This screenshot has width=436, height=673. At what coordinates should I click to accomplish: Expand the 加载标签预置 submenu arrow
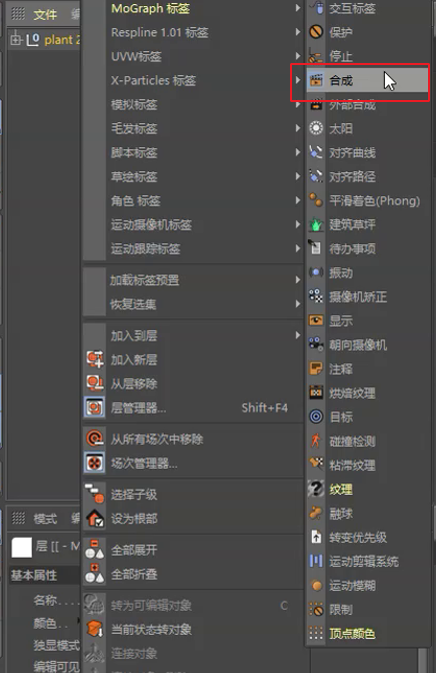pos(298,280)
